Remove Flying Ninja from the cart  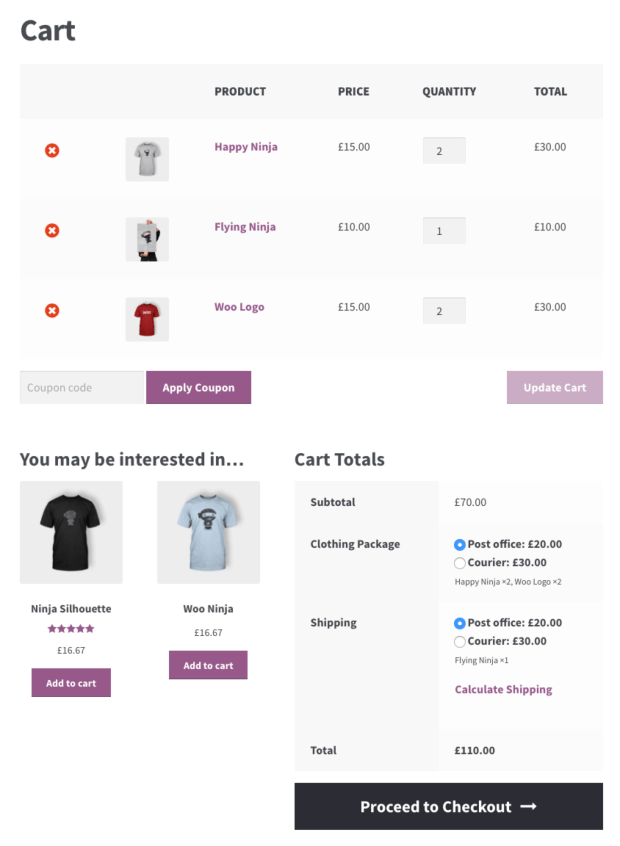pos(51,230)
